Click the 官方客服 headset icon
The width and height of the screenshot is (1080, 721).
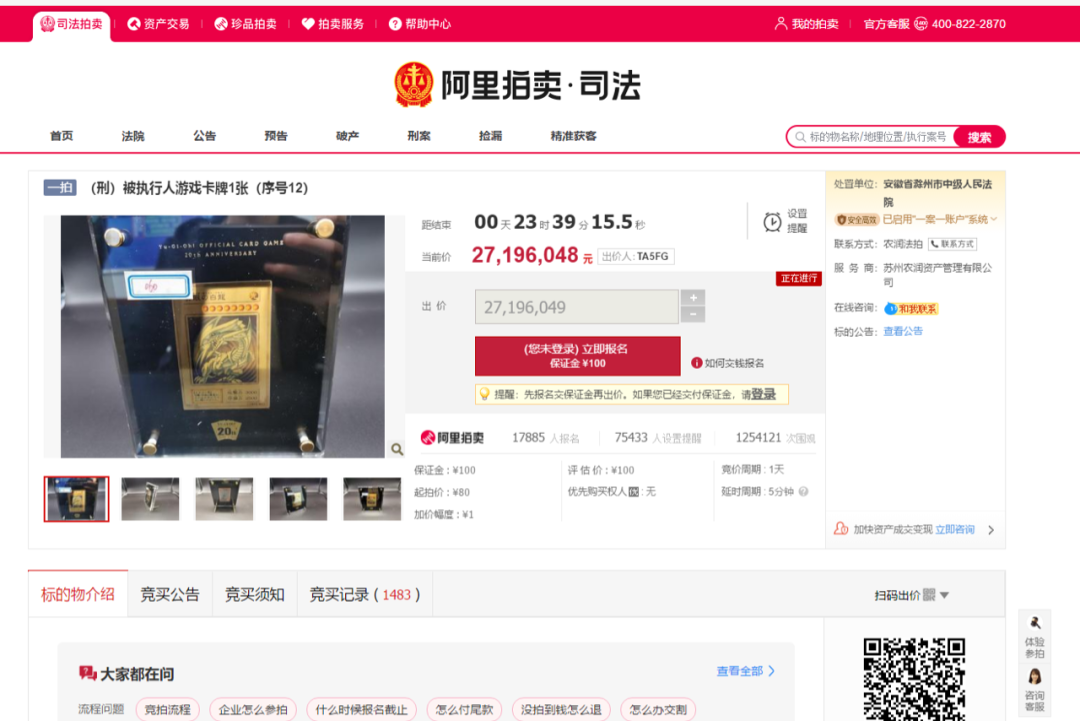921,24
